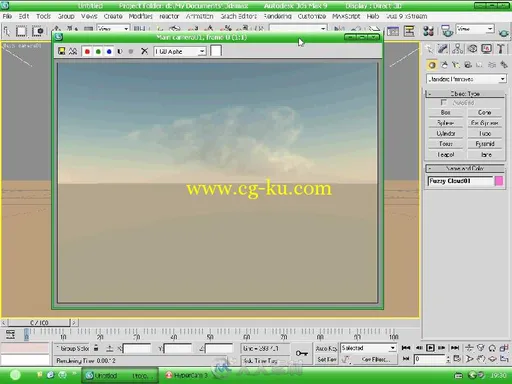Open the Customize menu
512x384 pixels.
[x=312, y=16]
